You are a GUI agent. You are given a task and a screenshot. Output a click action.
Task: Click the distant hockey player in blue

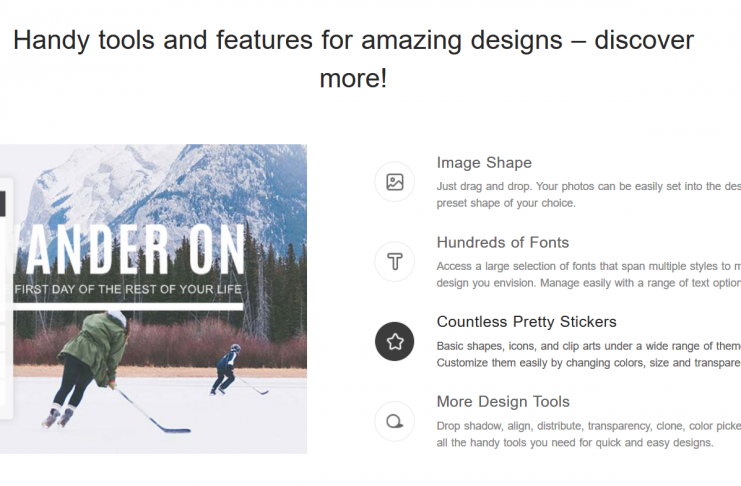tap(228, 367)
